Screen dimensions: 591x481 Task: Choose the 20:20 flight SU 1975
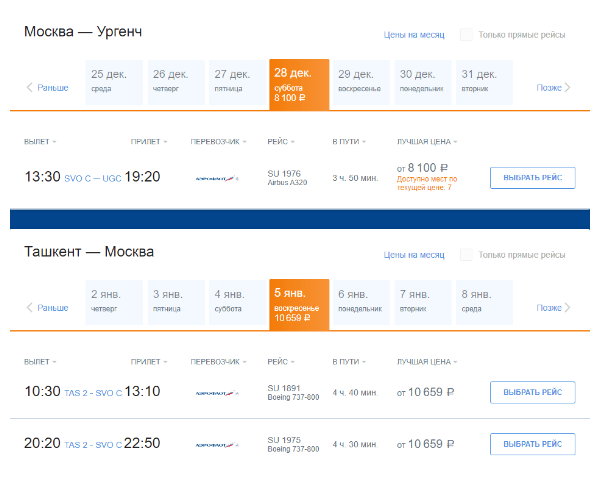click(x=533, y=444)
